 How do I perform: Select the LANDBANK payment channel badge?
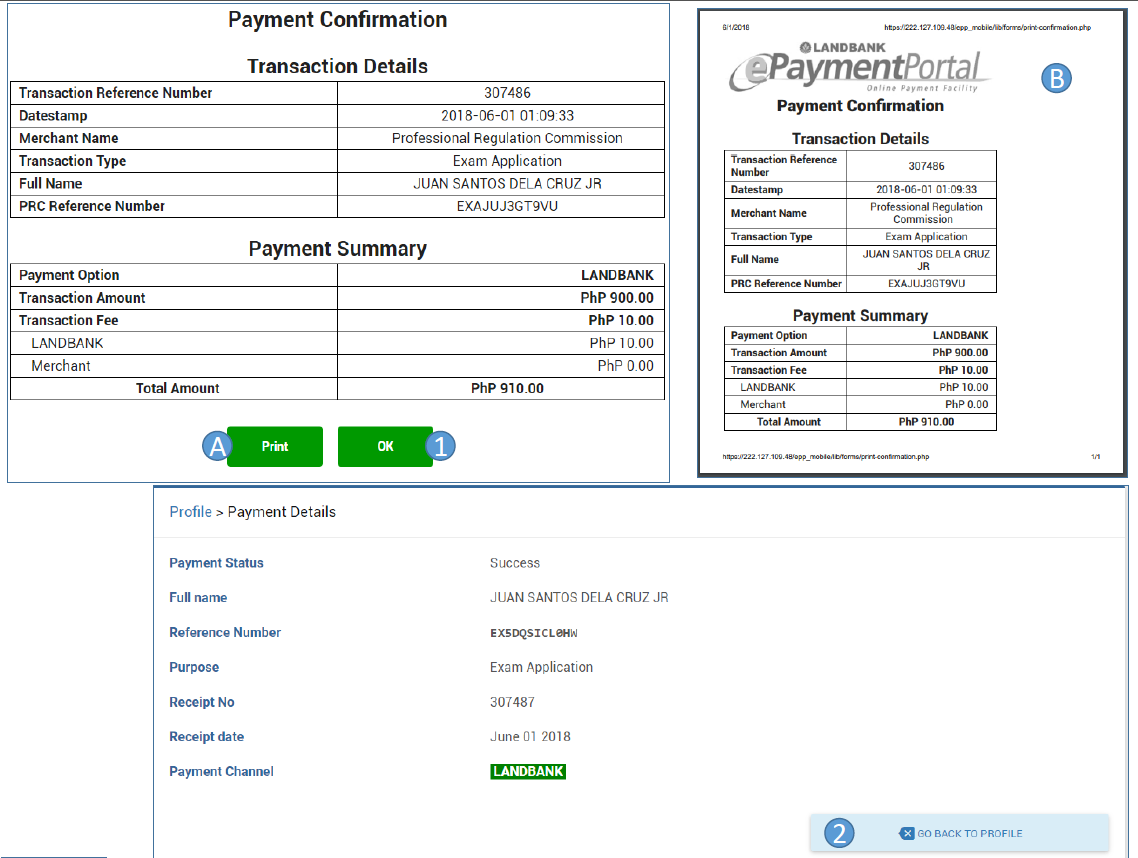528,771
